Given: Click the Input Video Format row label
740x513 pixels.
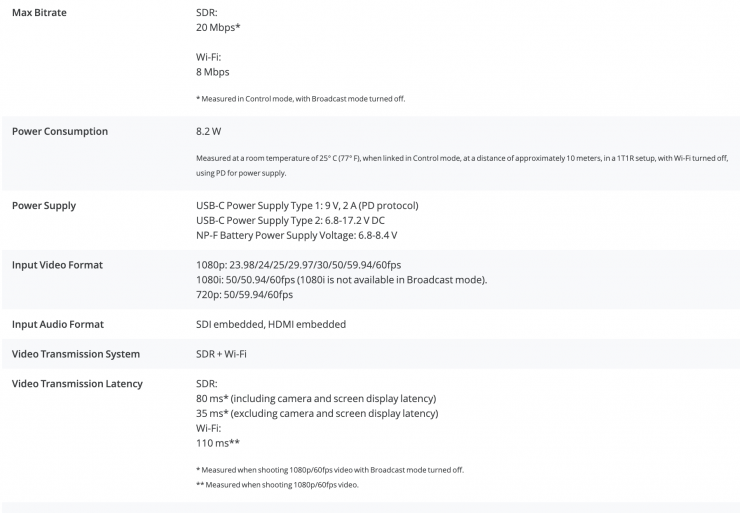Looking at the screenshot, I should coord(57,265).
